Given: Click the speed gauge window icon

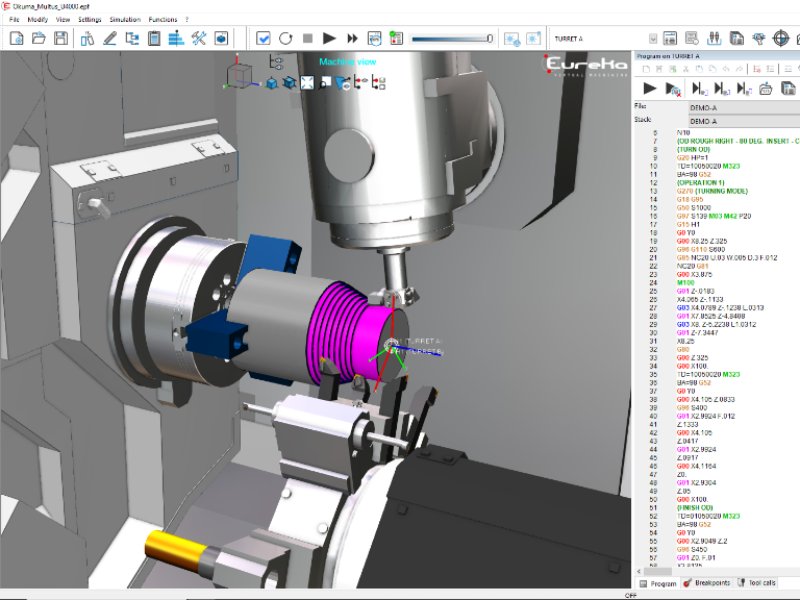Looking at the screenshot, I should pos(374,38).
